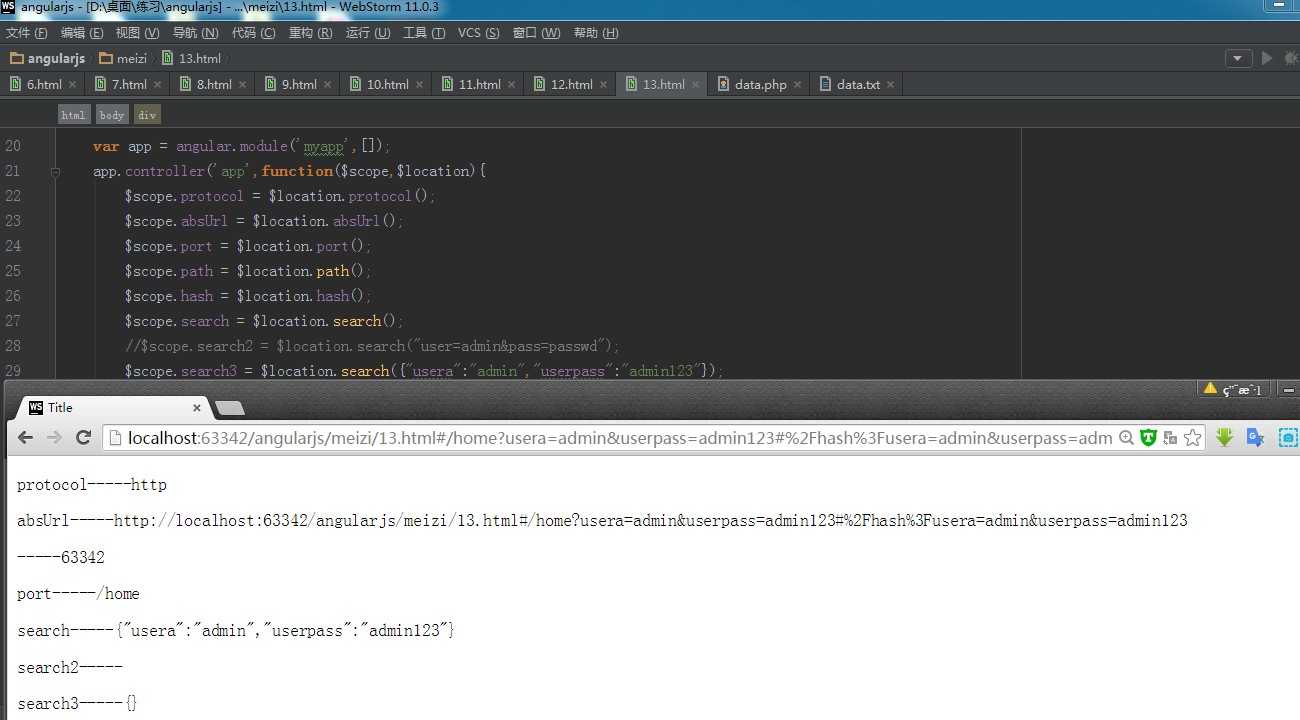Collapse the code fold on line 21
1300x720 pixels.
[56, 172]
